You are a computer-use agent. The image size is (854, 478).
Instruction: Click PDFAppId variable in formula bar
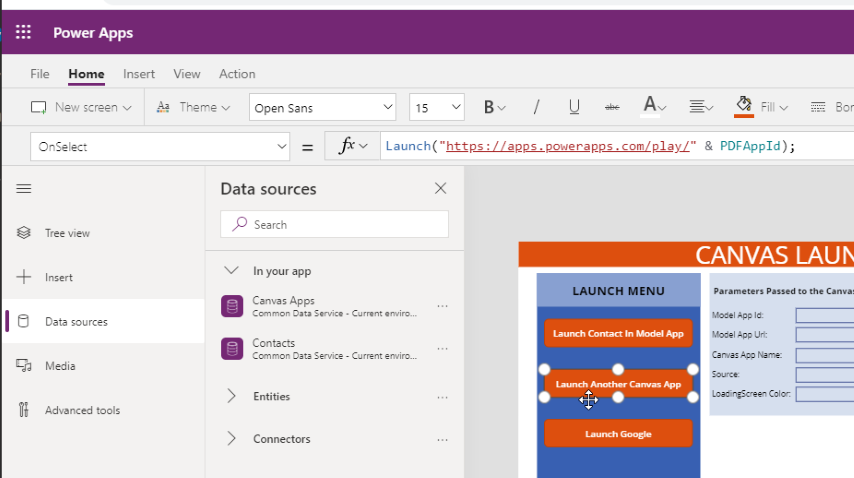click(750, 146)
